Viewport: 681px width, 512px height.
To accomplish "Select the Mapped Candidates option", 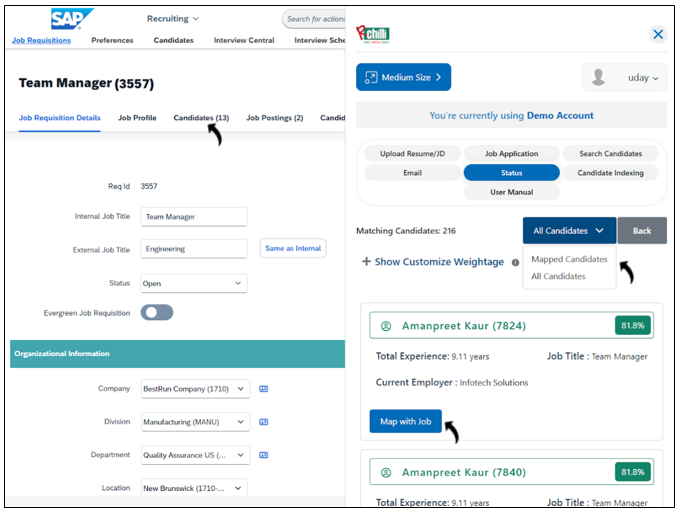I will pos(569,259).
